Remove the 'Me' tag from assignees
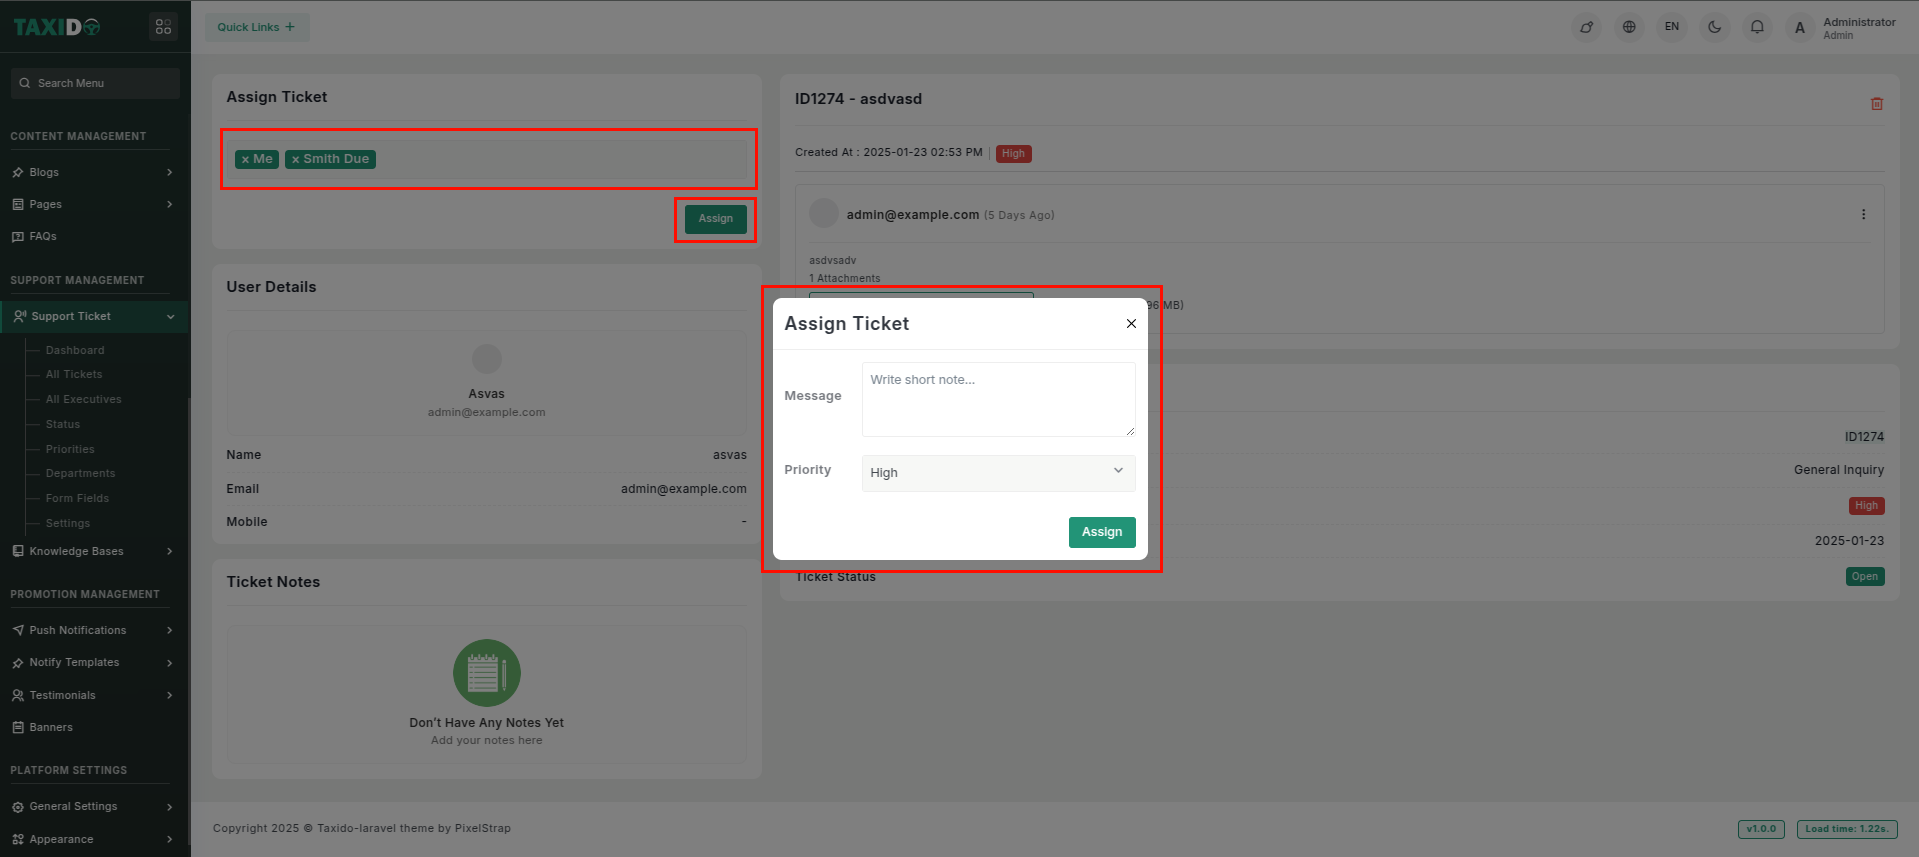This screenshot has width=1919, height=857. (x=245, y=160)
